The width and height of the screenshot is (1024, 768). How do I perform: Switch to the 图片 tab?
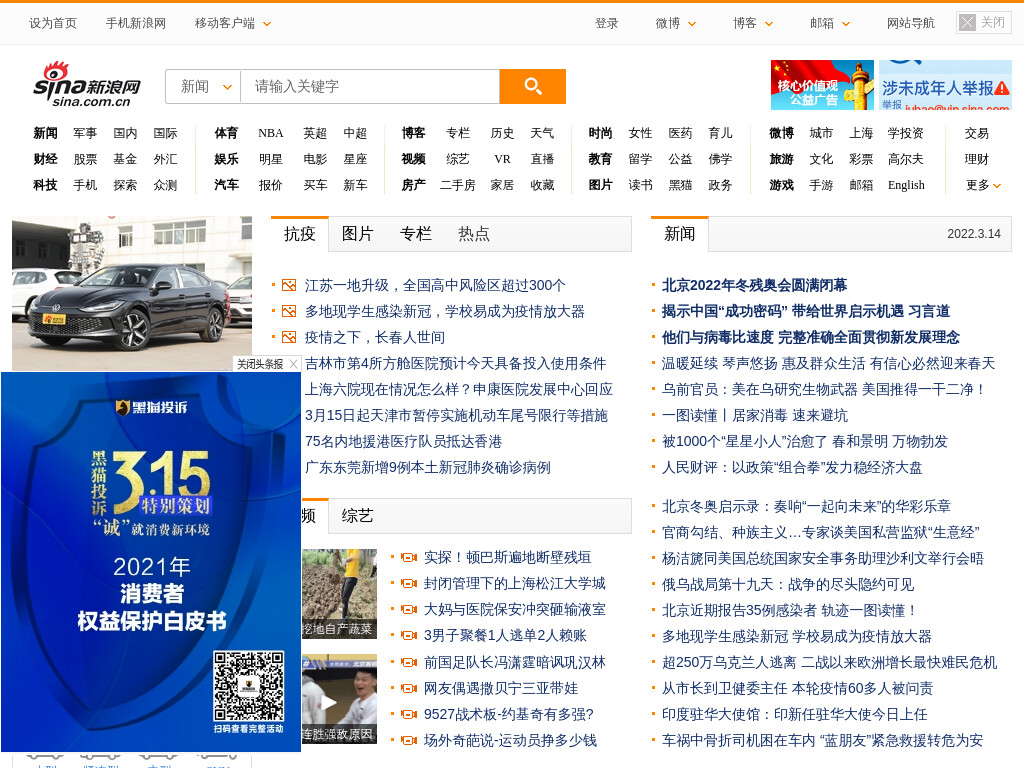click(357, 234)
